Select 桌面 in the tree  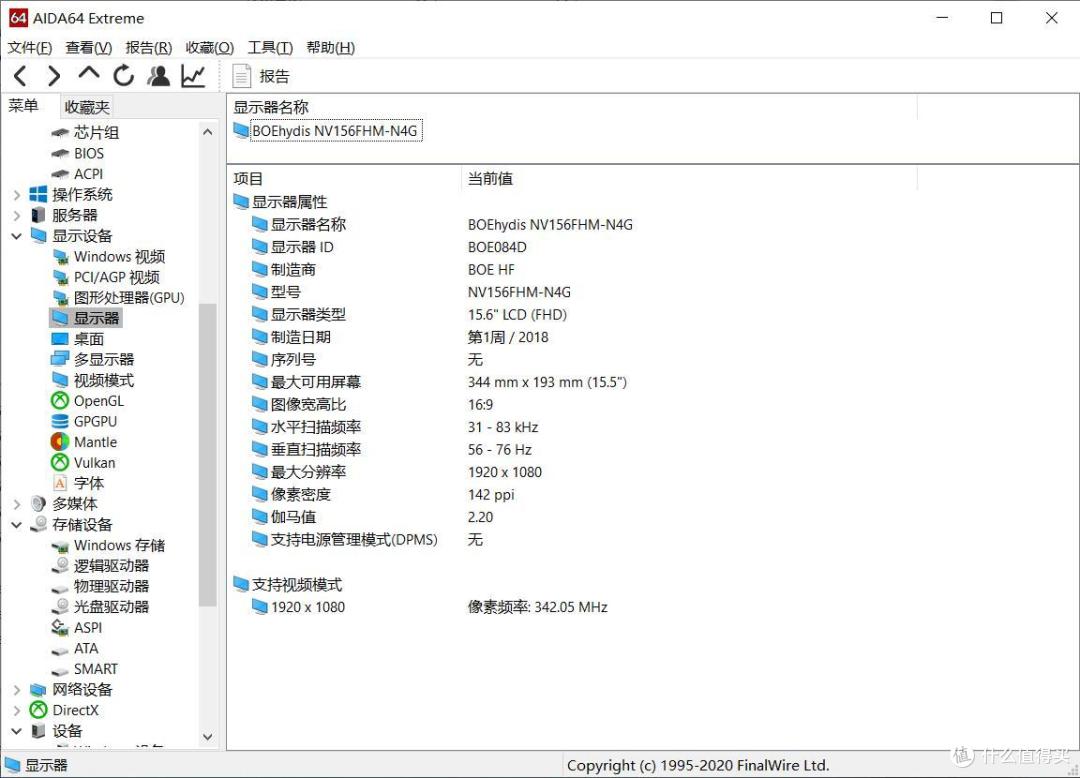[x=89, y=339]
